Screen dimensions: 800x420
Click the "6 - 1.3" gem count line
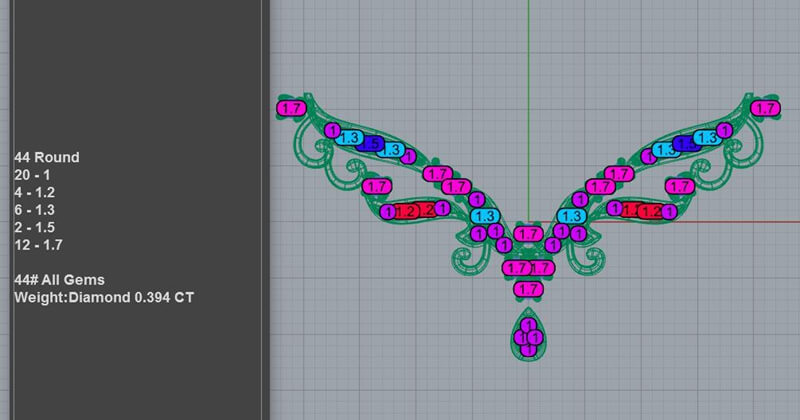click(x=34, y=210)
